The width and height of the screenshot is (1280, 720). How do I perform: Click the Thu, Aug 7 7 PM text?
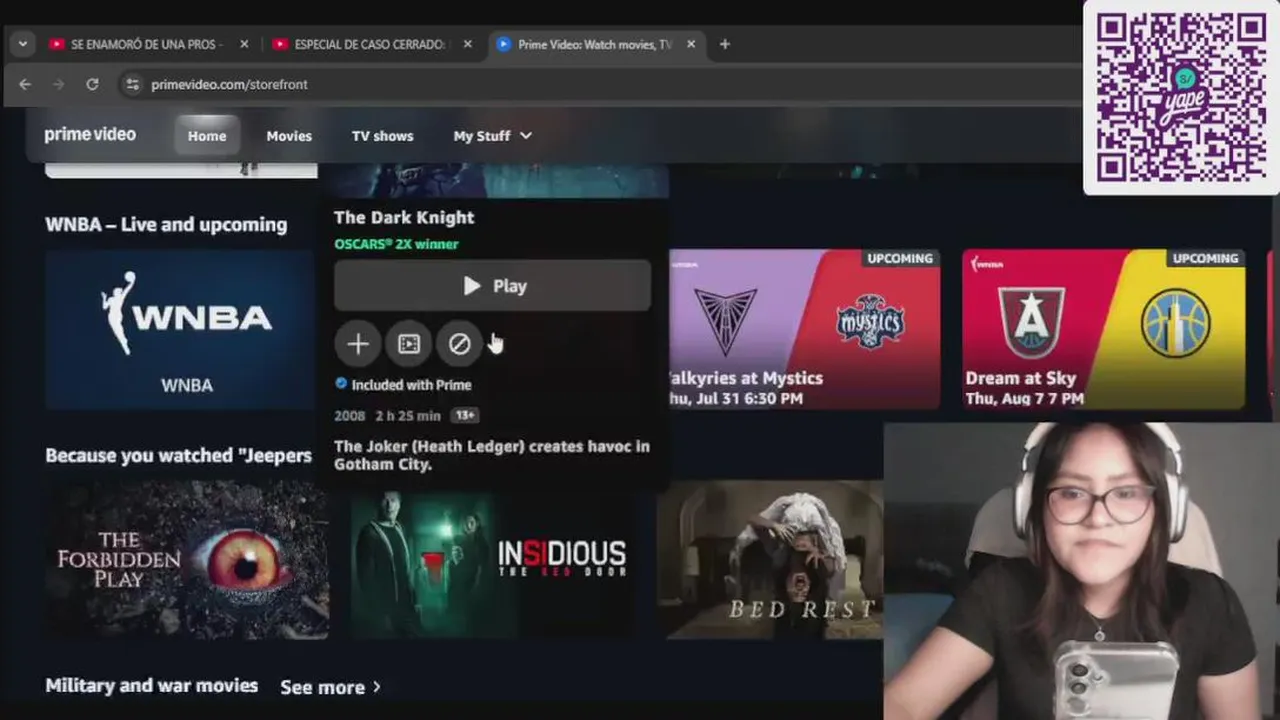[x=1024, y=399]
